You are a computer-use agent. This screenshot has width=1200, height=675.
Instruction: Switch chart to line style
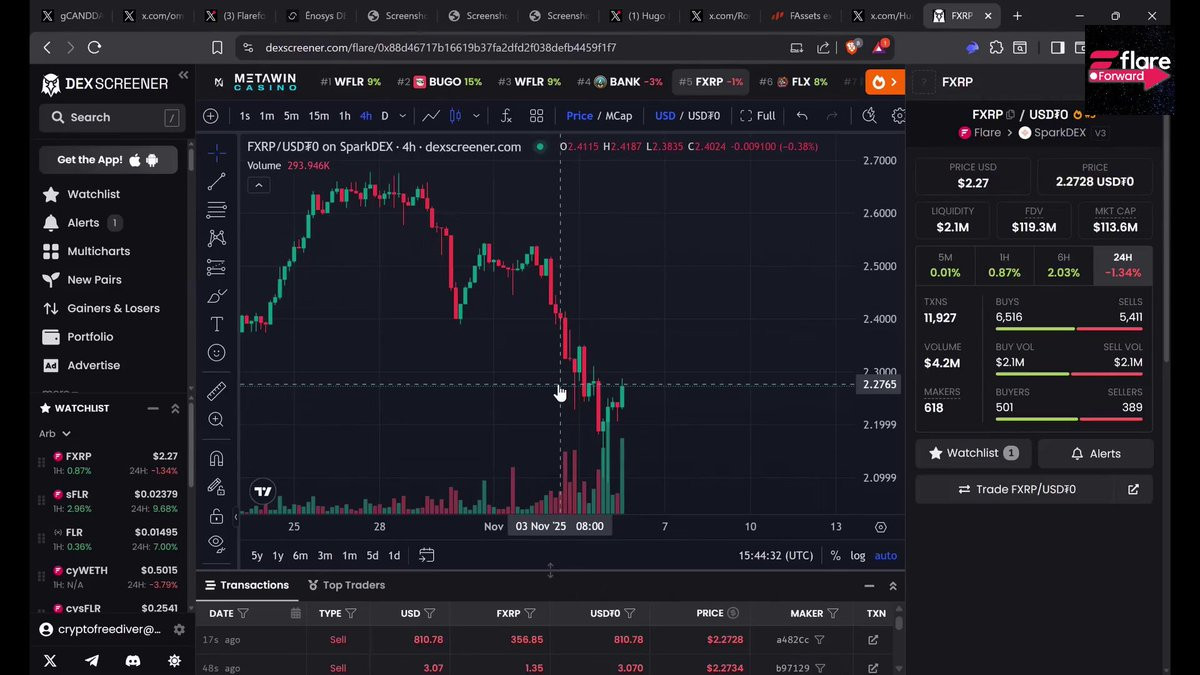431,116
